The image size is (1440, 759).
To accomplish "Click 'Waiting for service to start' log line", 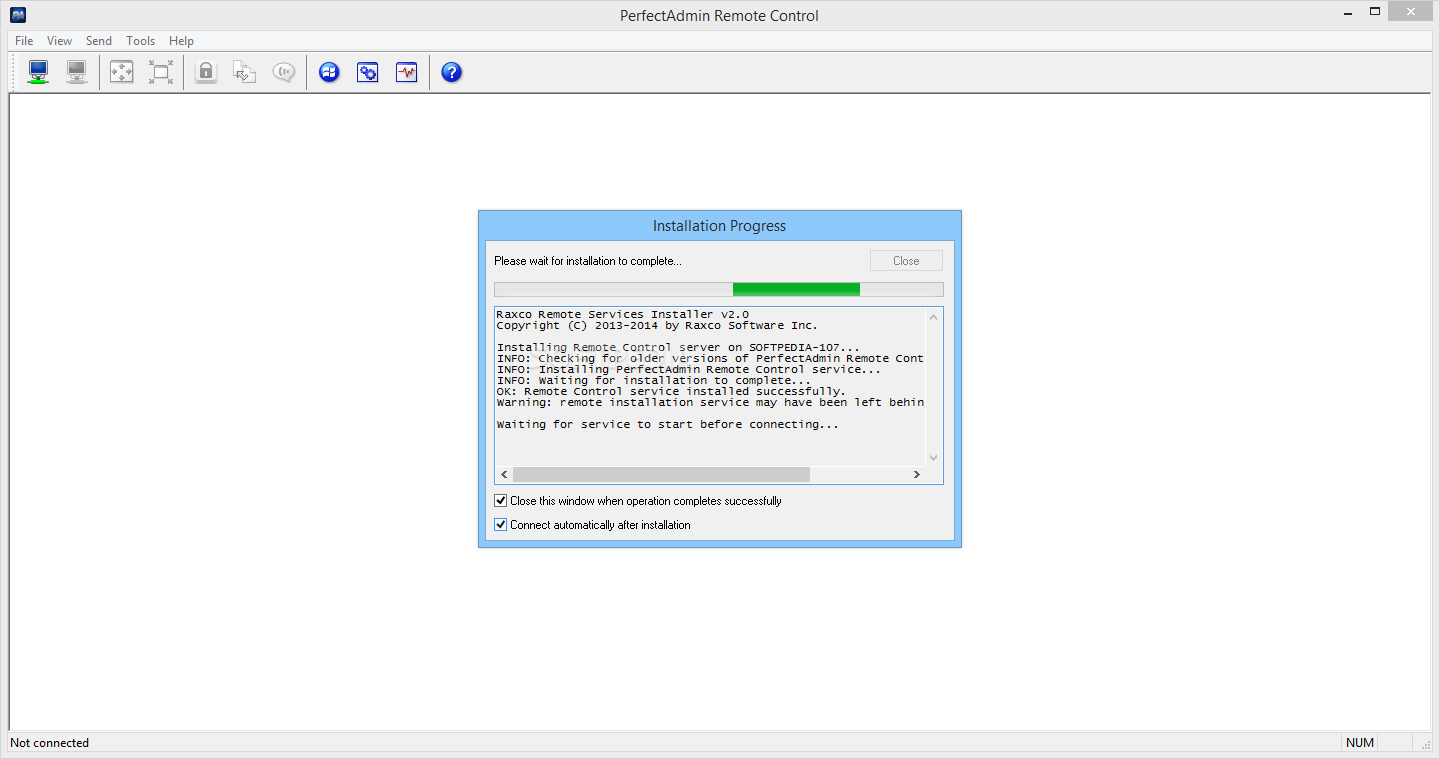I will tap(667, 425).
